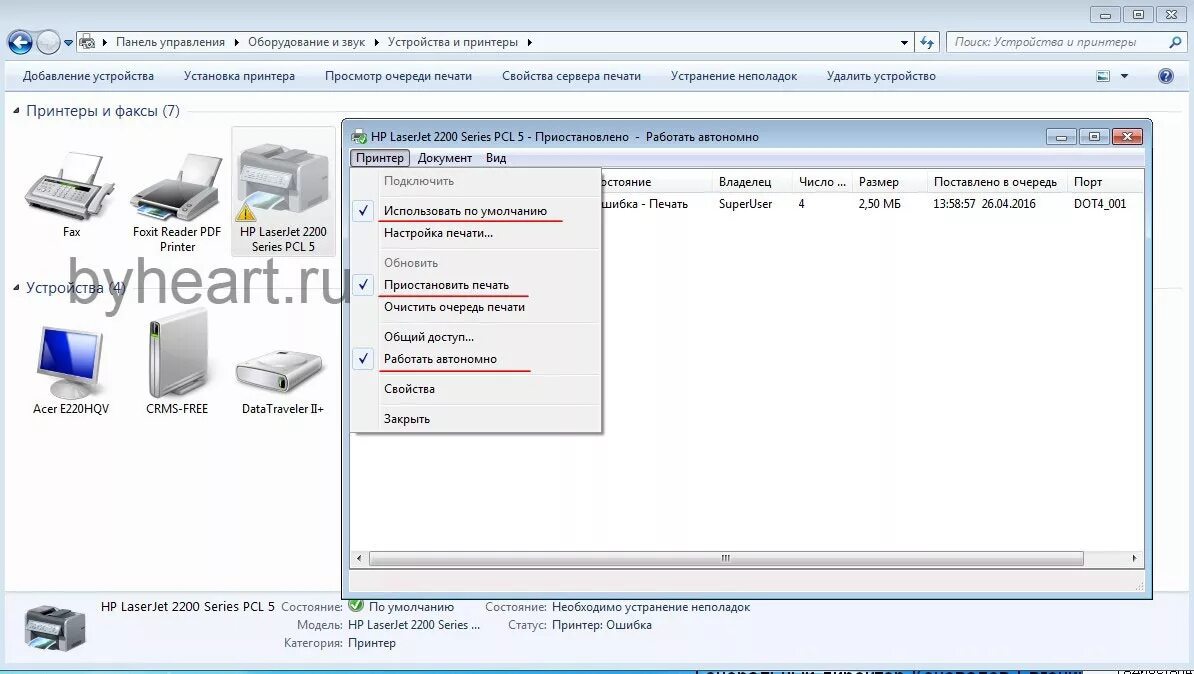Click the address bar refresh icon
The height and width of the screenshot is (674, 1194).
[x=927, y=43]
